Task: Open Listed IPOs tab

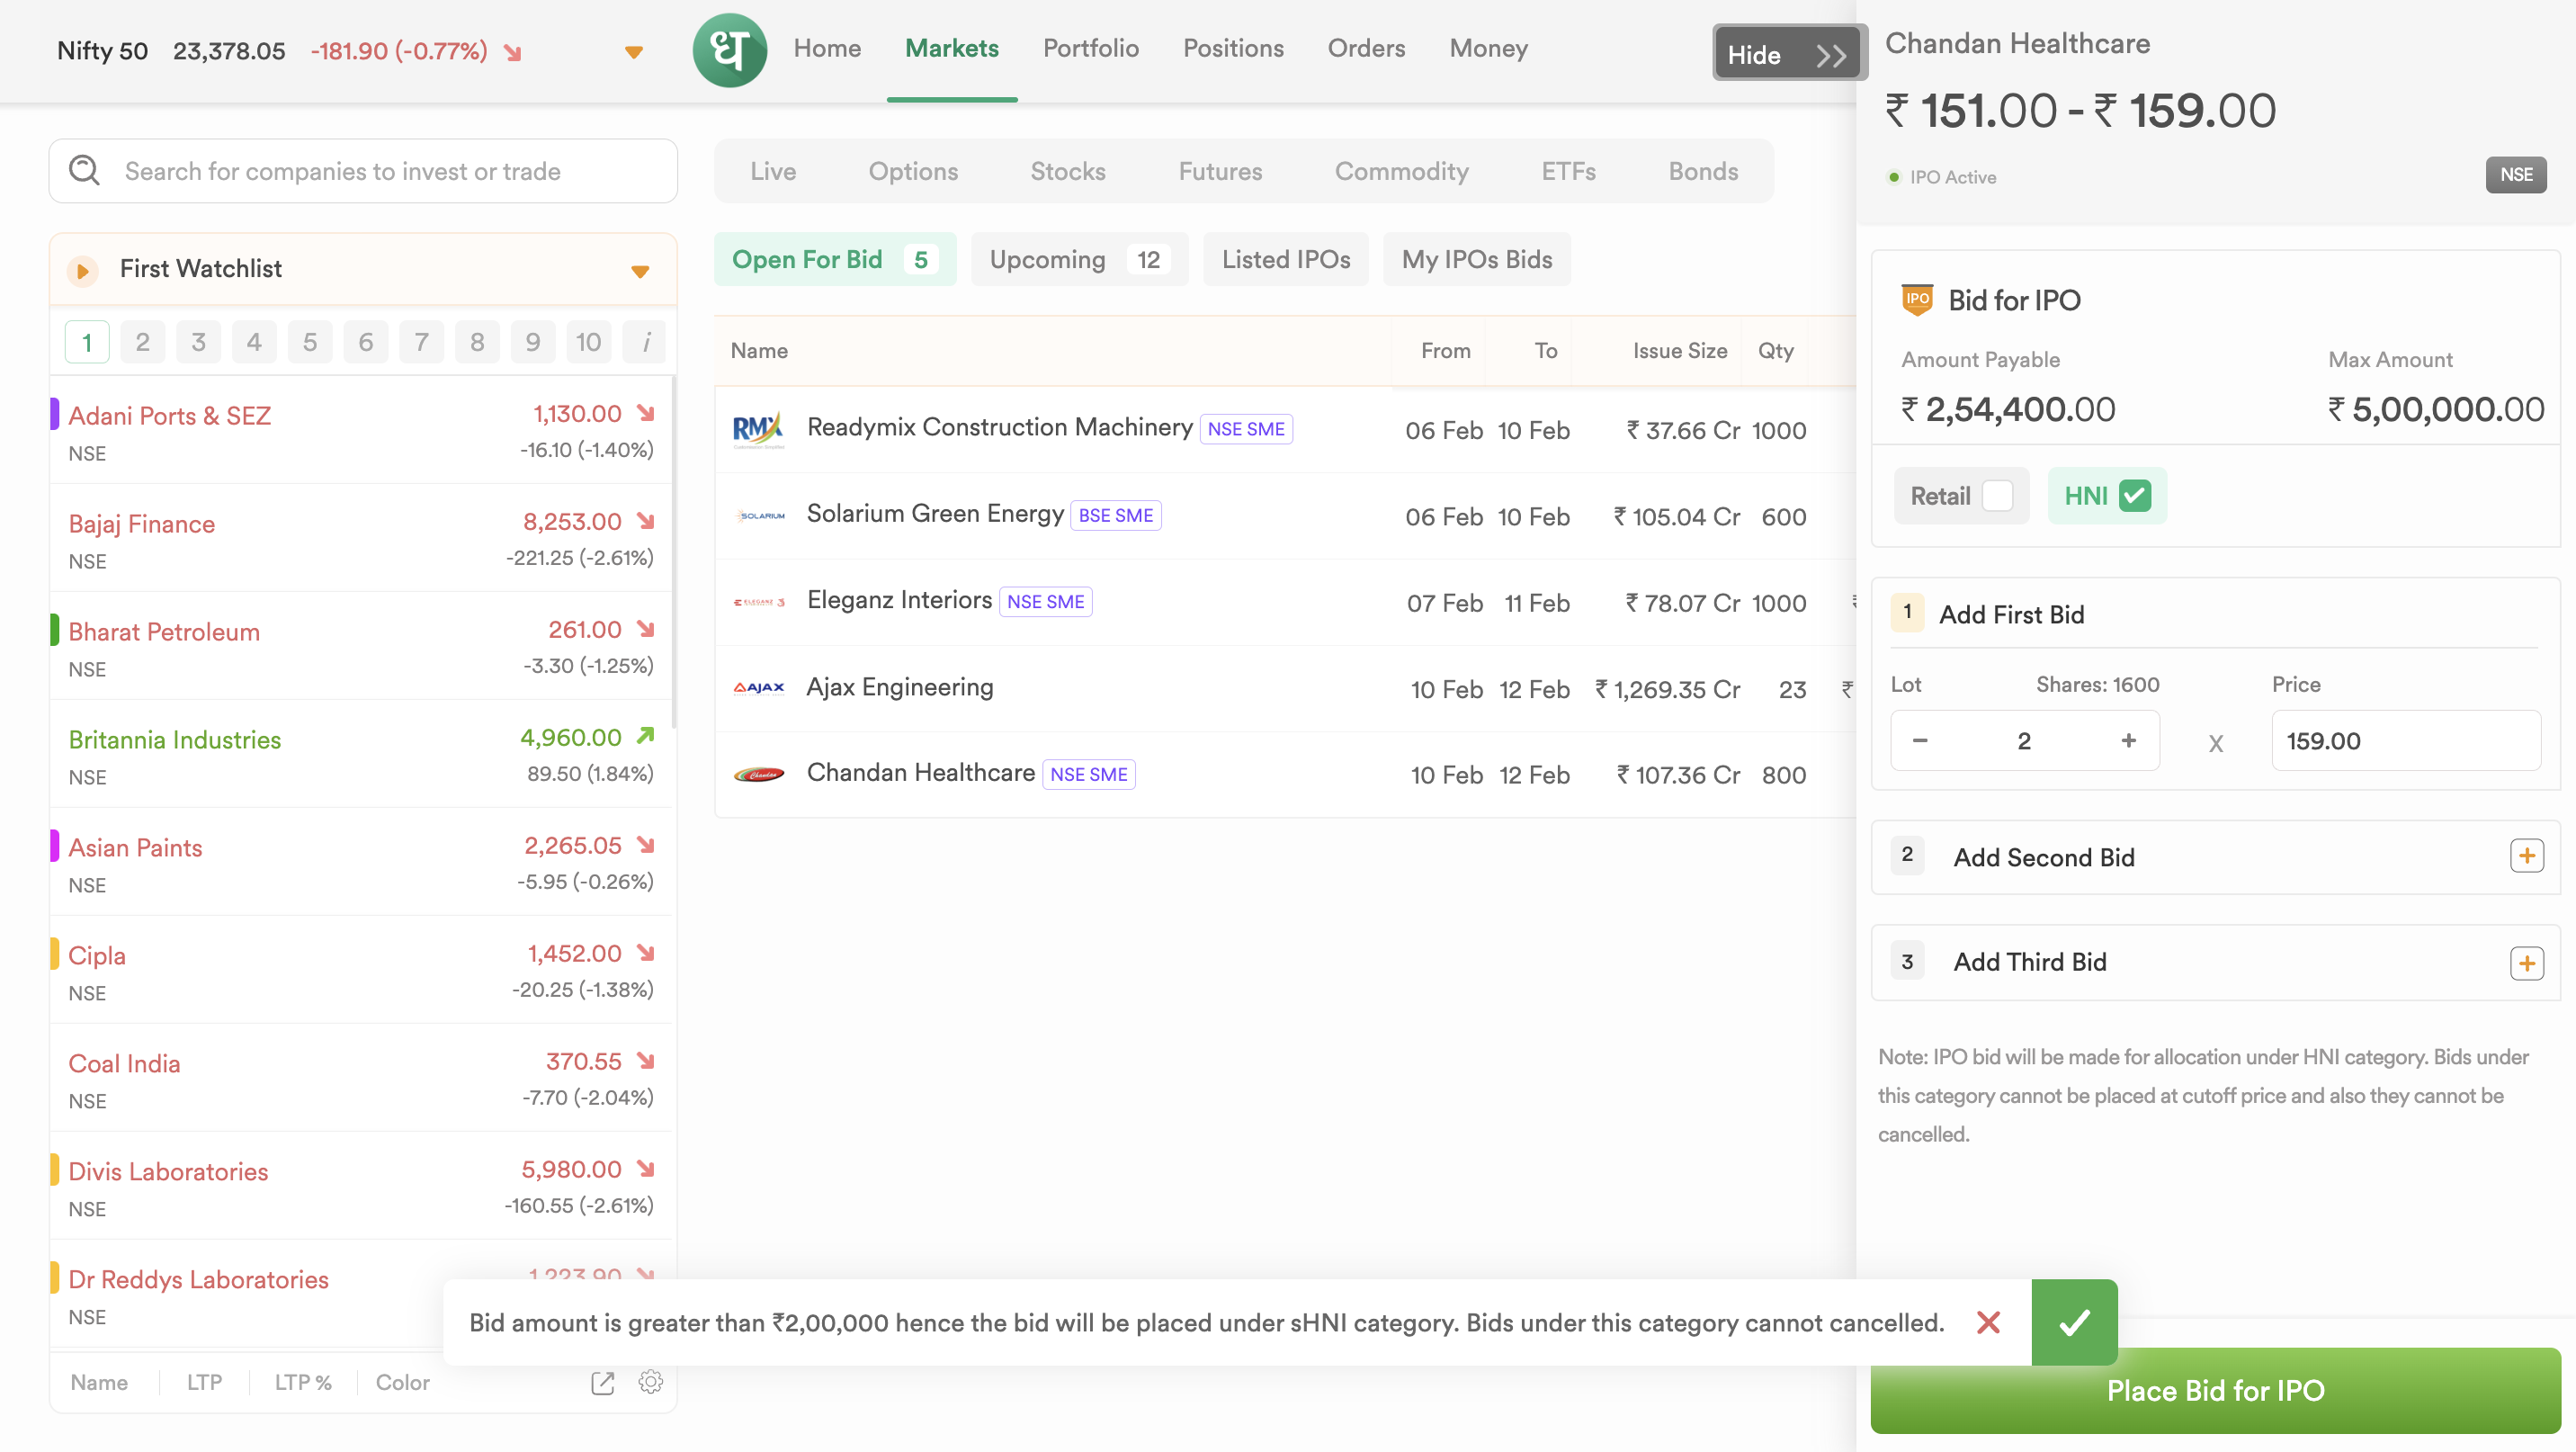Action: (x=1286, y=259)
